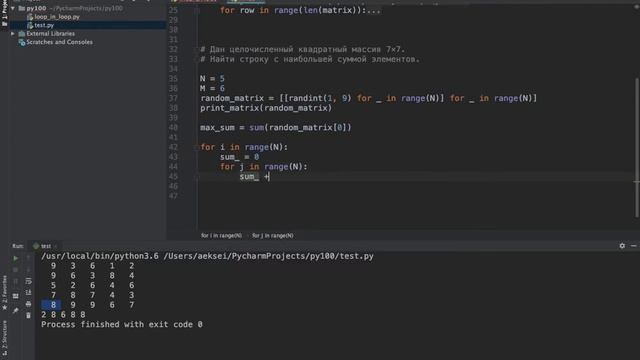640x360 pixels.
Task: Click 'sum_ = 0' on line 43
Action: pos(239,157)
